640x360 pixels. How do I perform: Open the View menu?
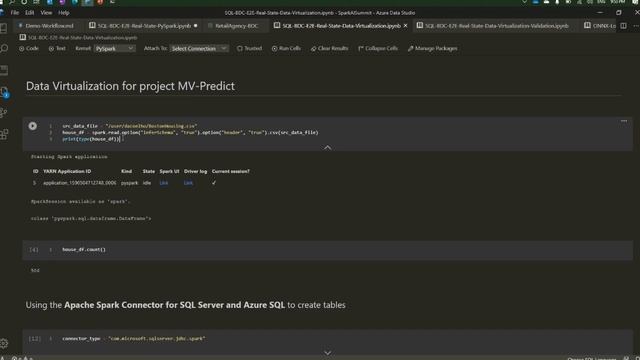click(46, 13)
